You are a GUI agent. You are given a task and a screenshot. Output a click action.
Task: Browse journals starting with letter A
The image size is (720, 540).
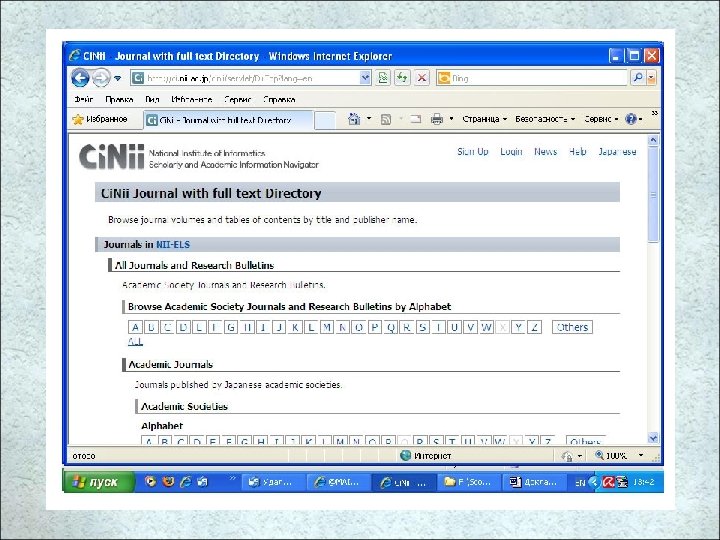[135, 327]
